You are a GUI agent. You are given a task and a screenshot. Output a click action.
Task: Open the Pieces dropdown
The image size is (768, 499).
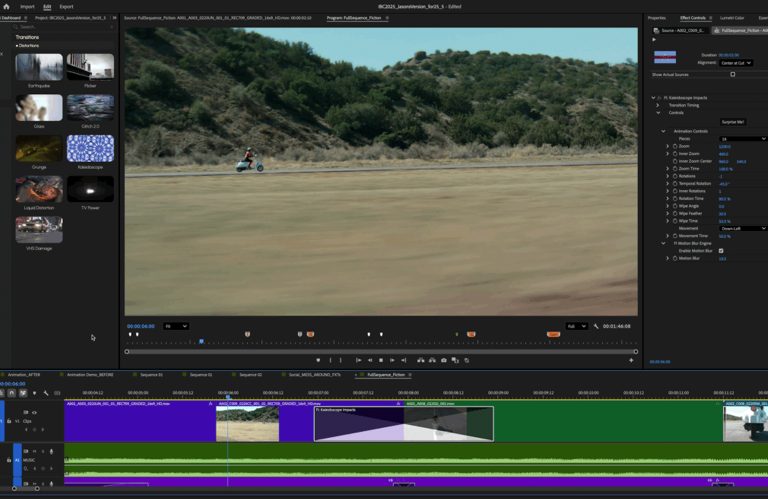(743, 139)
